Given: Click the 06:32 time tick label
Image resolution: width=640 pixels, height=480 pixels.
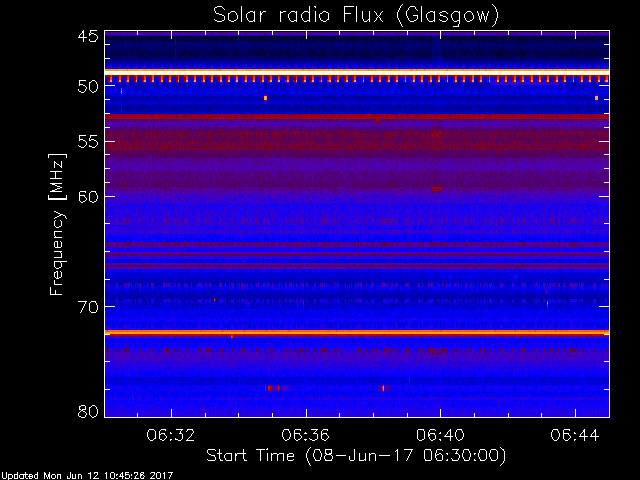Looking at the screenshot, I should pos(171,435).
